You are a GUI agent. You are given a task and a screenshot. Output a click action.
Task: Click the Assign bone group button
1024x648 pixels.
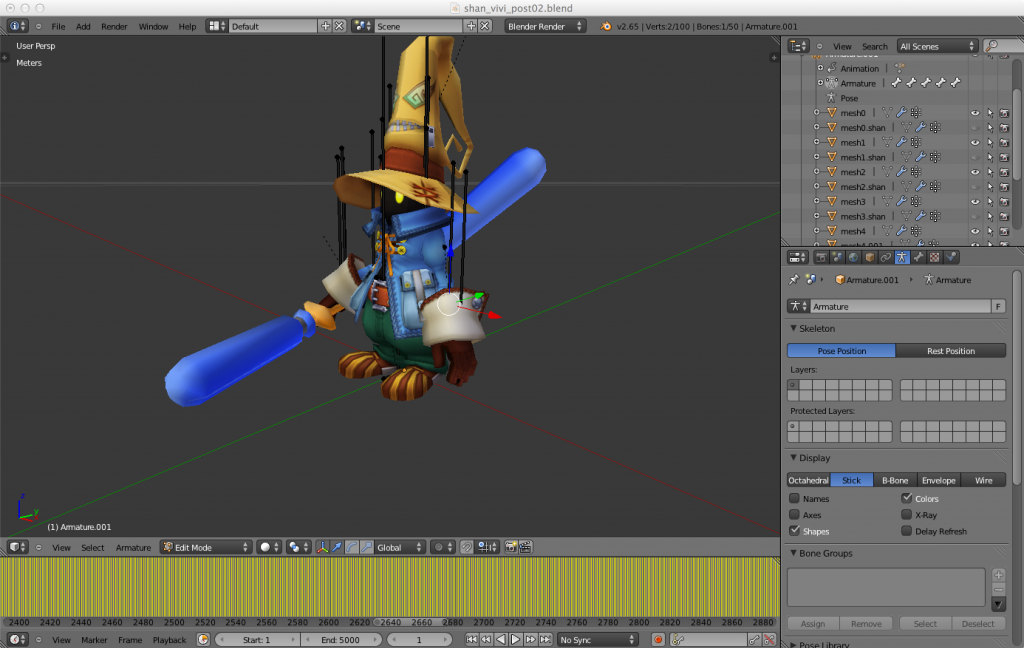813,624
